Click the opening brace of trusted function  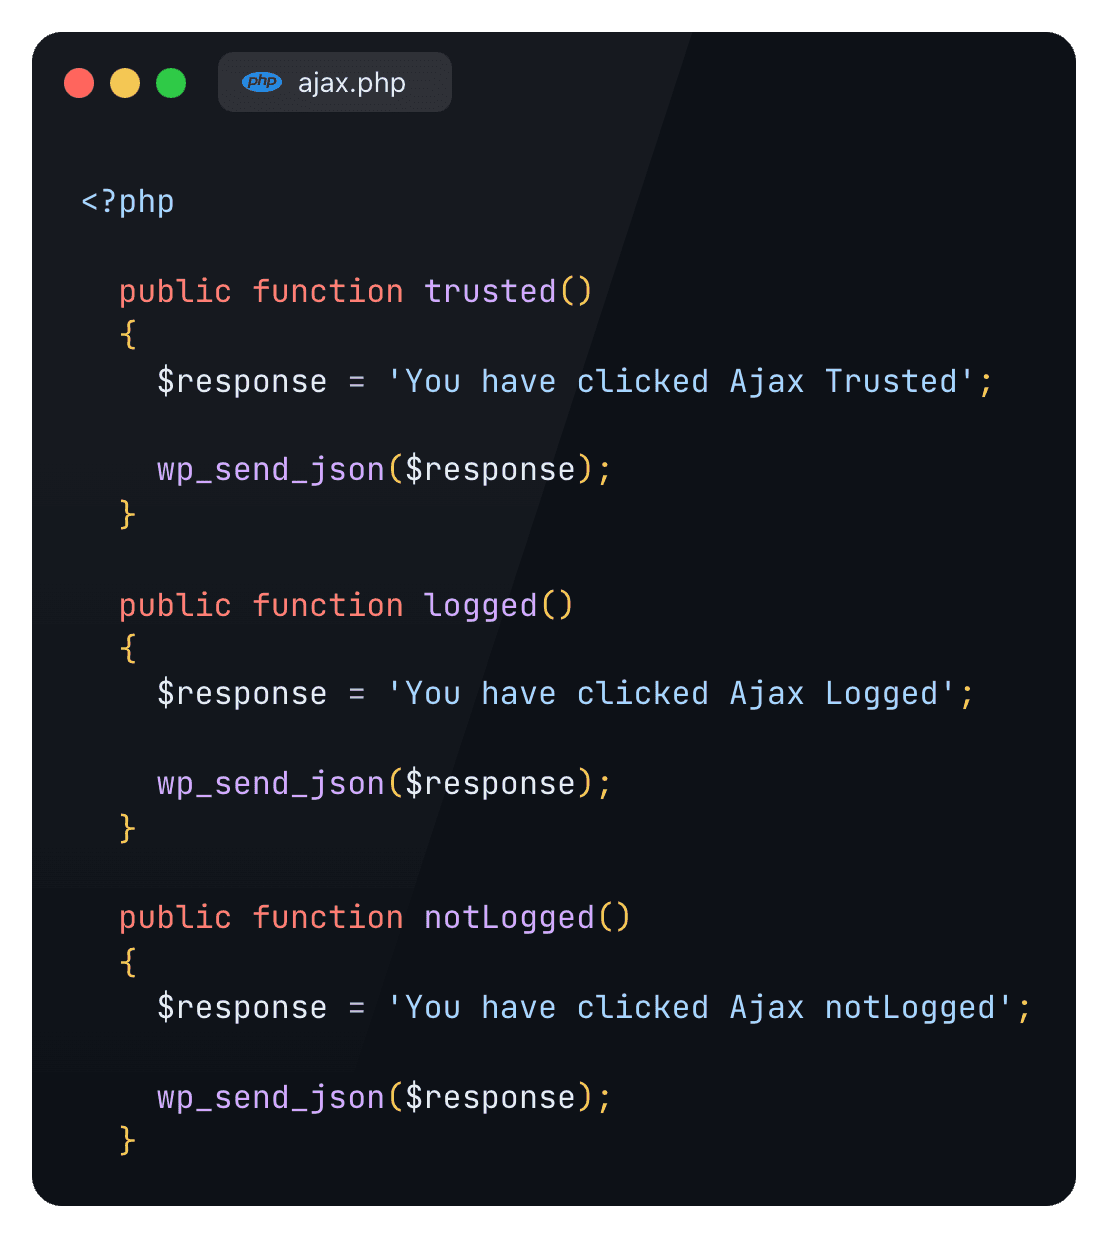coord(128,335)
